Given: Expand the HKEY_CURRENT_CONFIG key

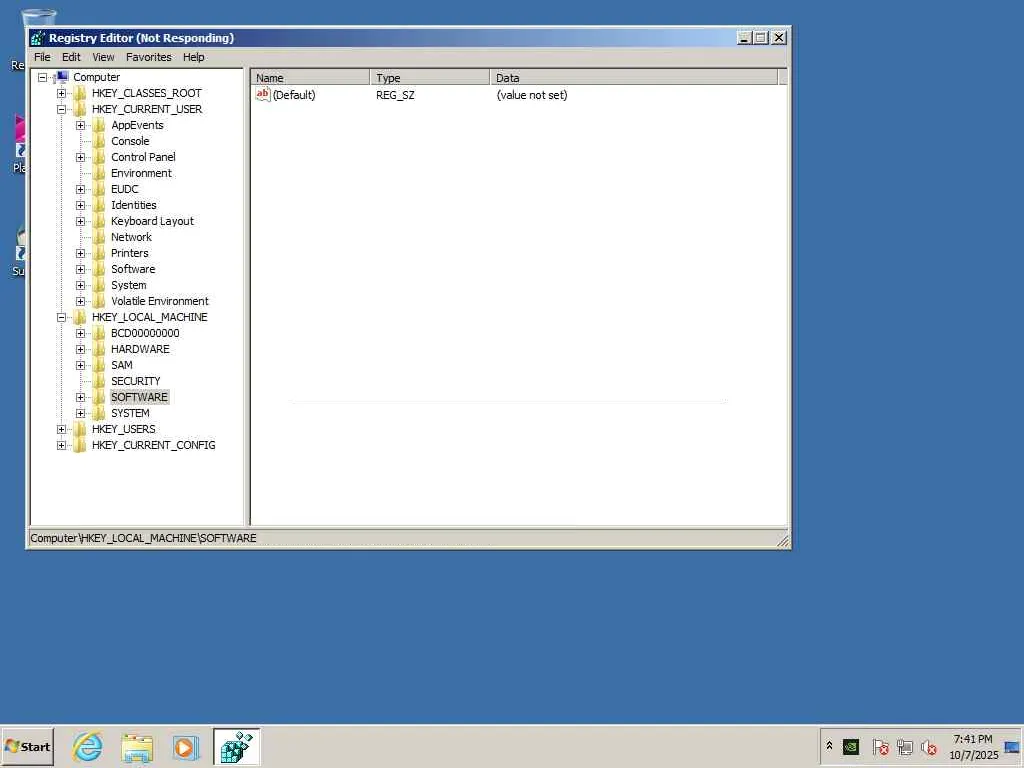Looking at the screenshot, I should point(61,445).
